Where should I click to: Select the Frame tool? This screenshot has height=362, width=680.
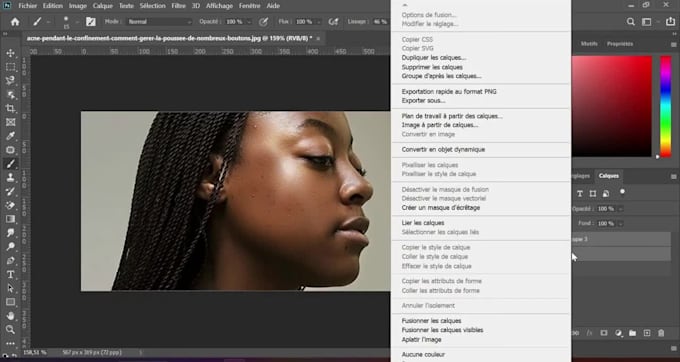pyautogui.click(x=10, y=122)
